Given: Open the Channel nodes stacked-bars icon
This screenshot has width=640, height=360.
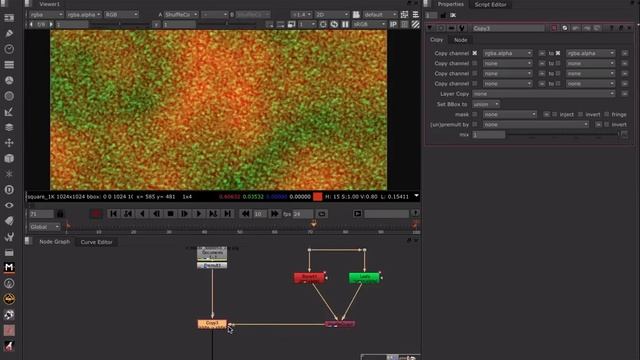Looking at the screenshot, I should click(x=9, y=64).
